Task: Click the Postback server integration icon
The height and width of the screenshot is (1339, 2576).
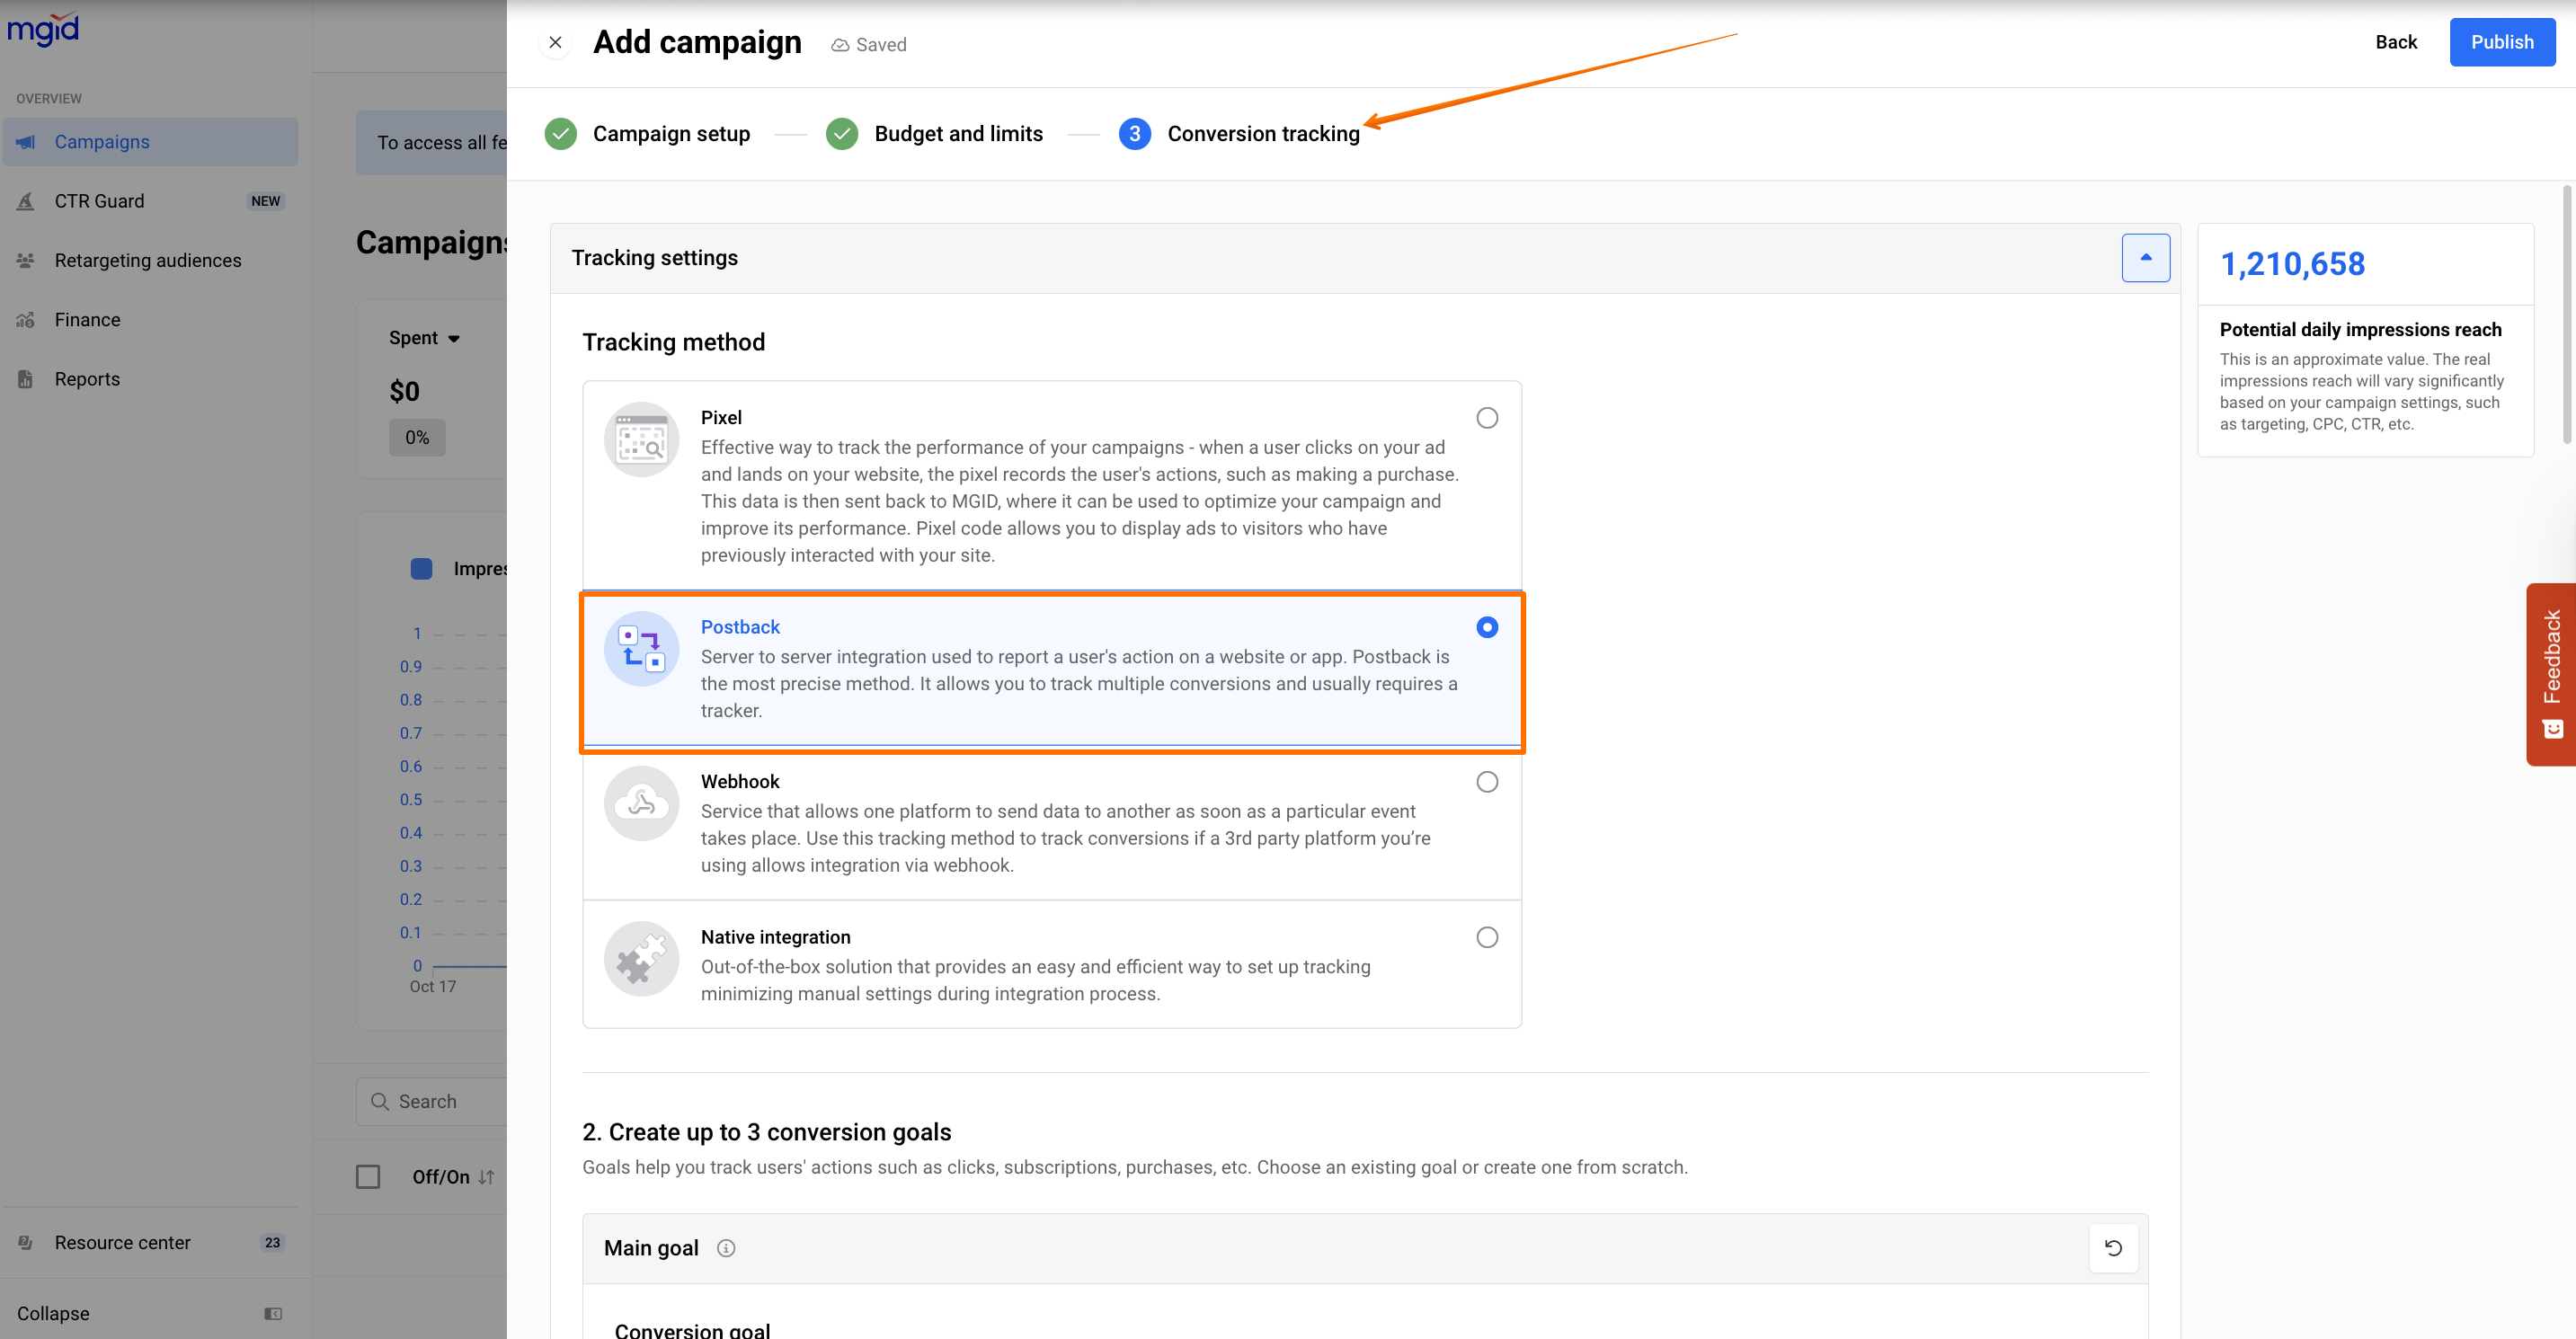Action: click(641, 648)
